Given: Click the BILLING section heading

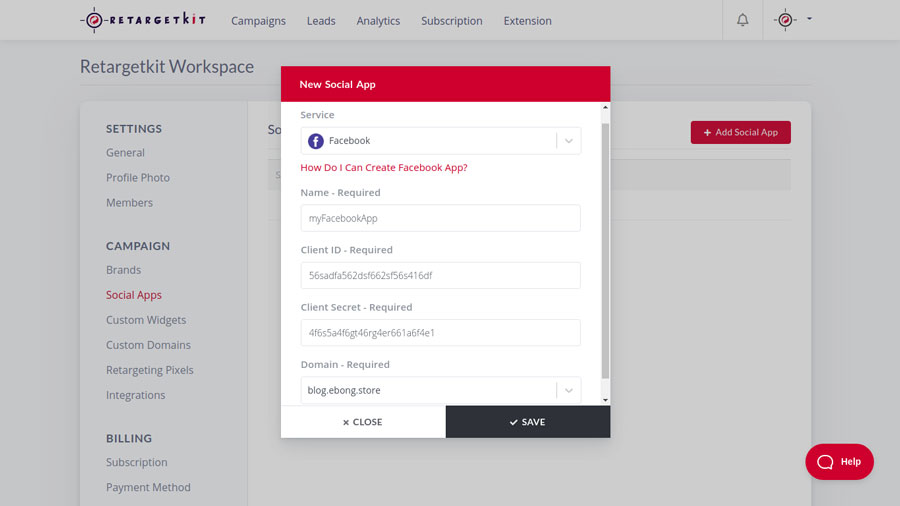Looking at the screenshot, I should coord(129,438).
